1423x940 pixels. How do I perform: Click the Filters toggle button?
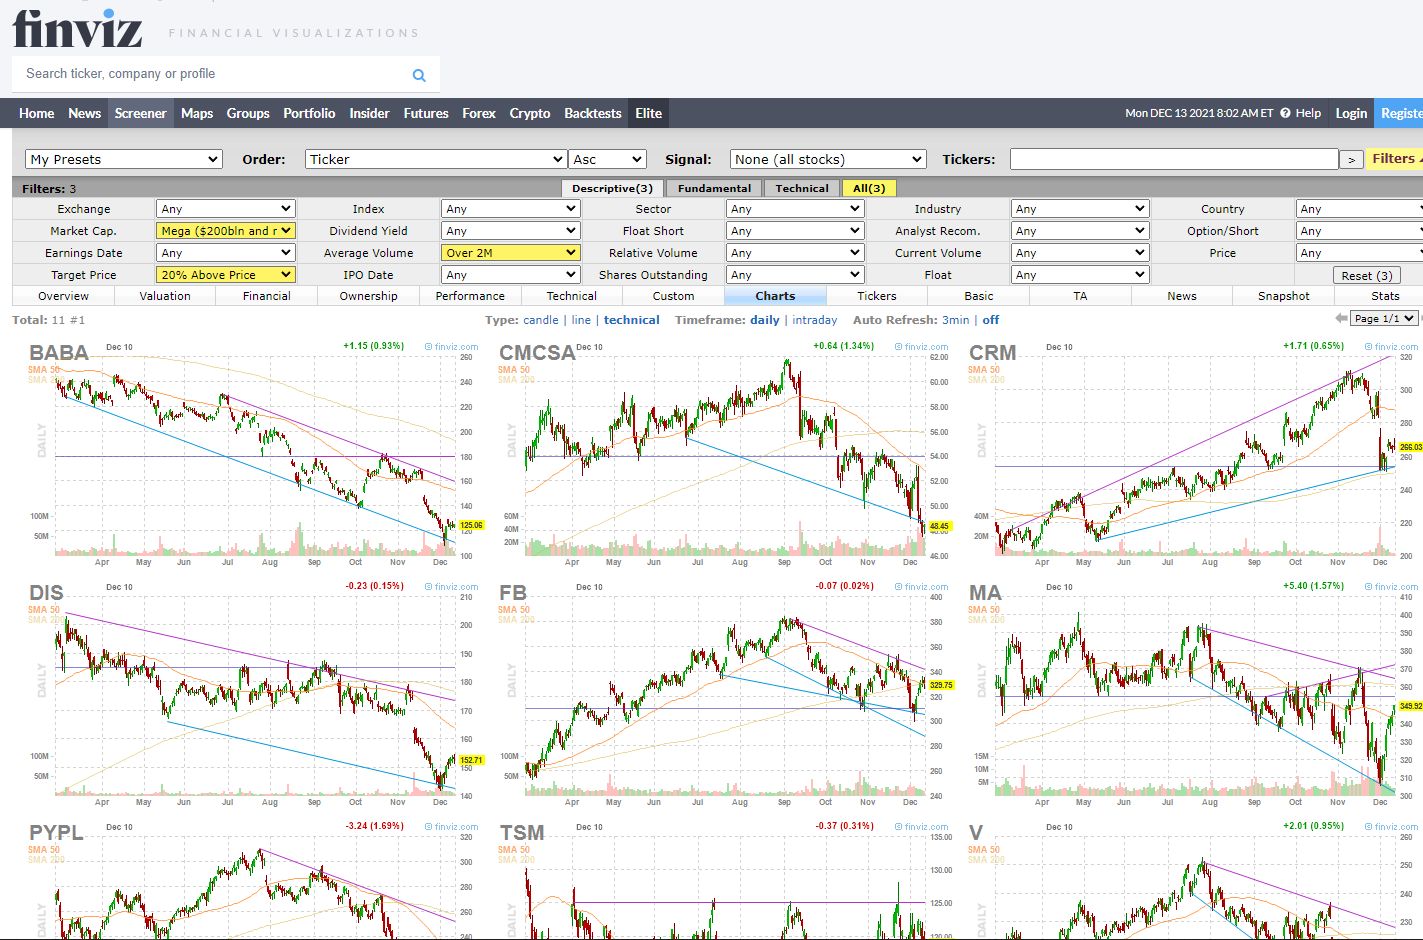[x=1395, y=159]
